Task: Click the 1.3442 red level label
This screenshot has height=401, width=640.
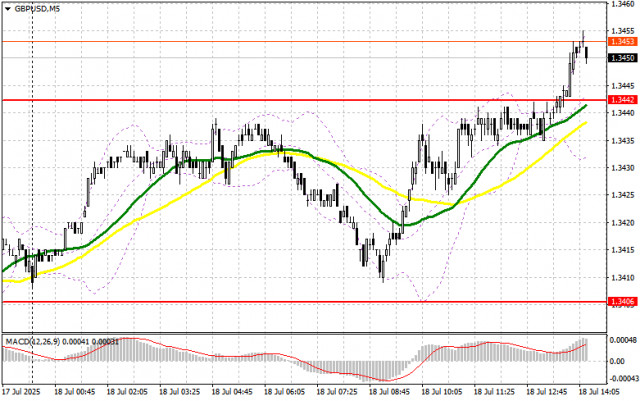Action: tap(622, 100)
